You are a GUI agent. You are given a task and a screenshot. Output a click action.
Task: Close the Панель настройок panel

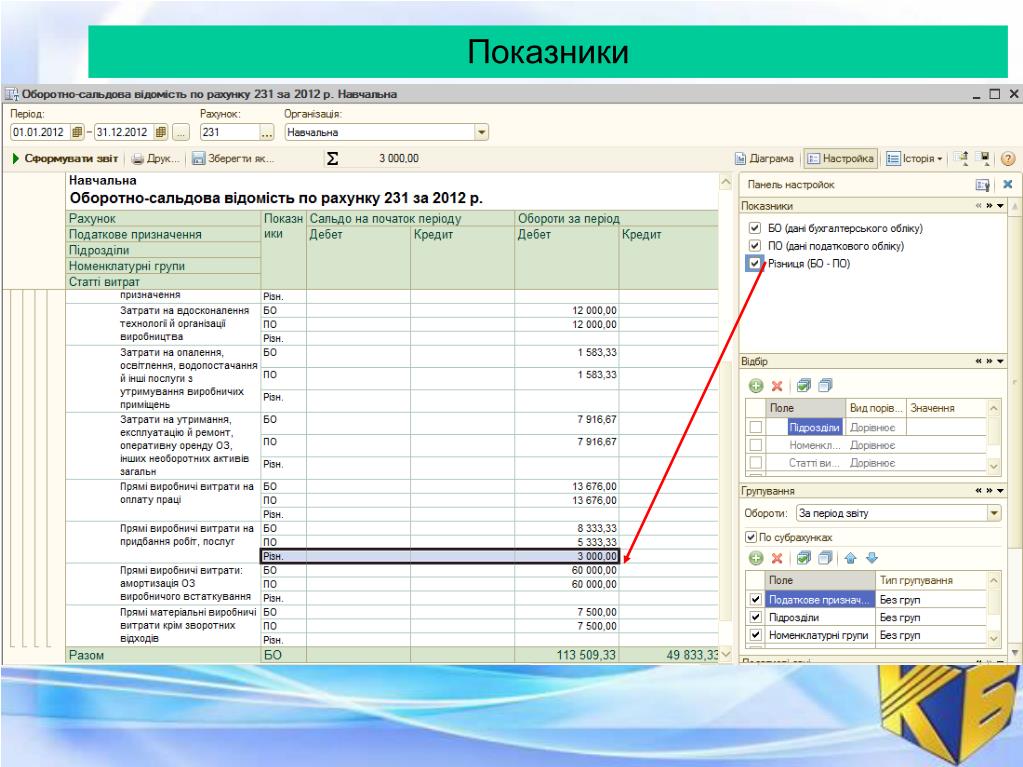(1007, 185)
